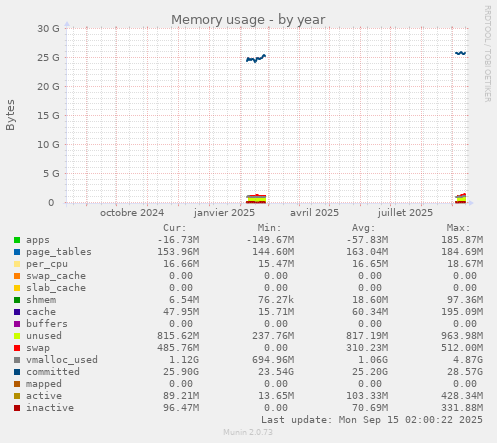Click the 'Min:' column header
Image resolution: width=497 pixels, height=443 pixels.
click(x=269, y=228)
